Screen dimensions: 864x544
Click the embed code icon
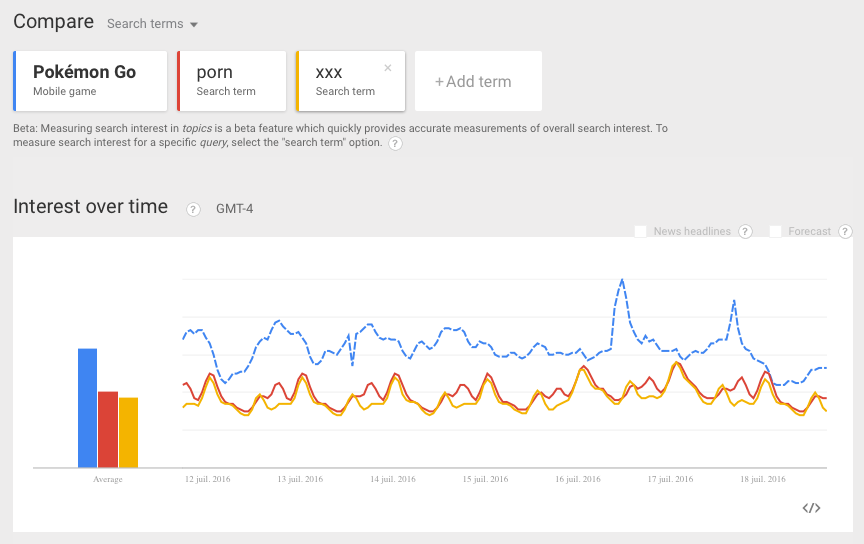pos(811,508)
